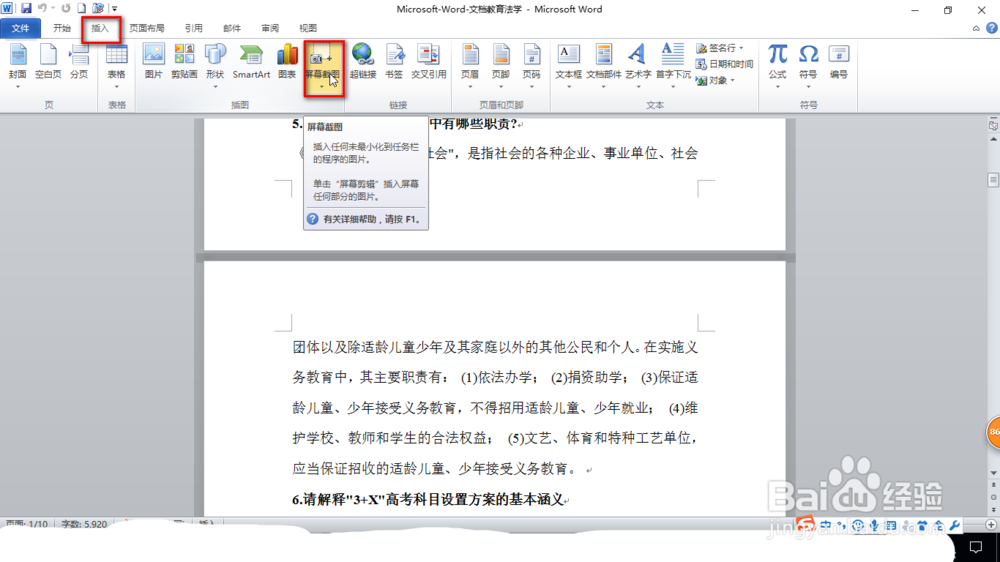Save the document from Quick Access

tap(26, 8)
